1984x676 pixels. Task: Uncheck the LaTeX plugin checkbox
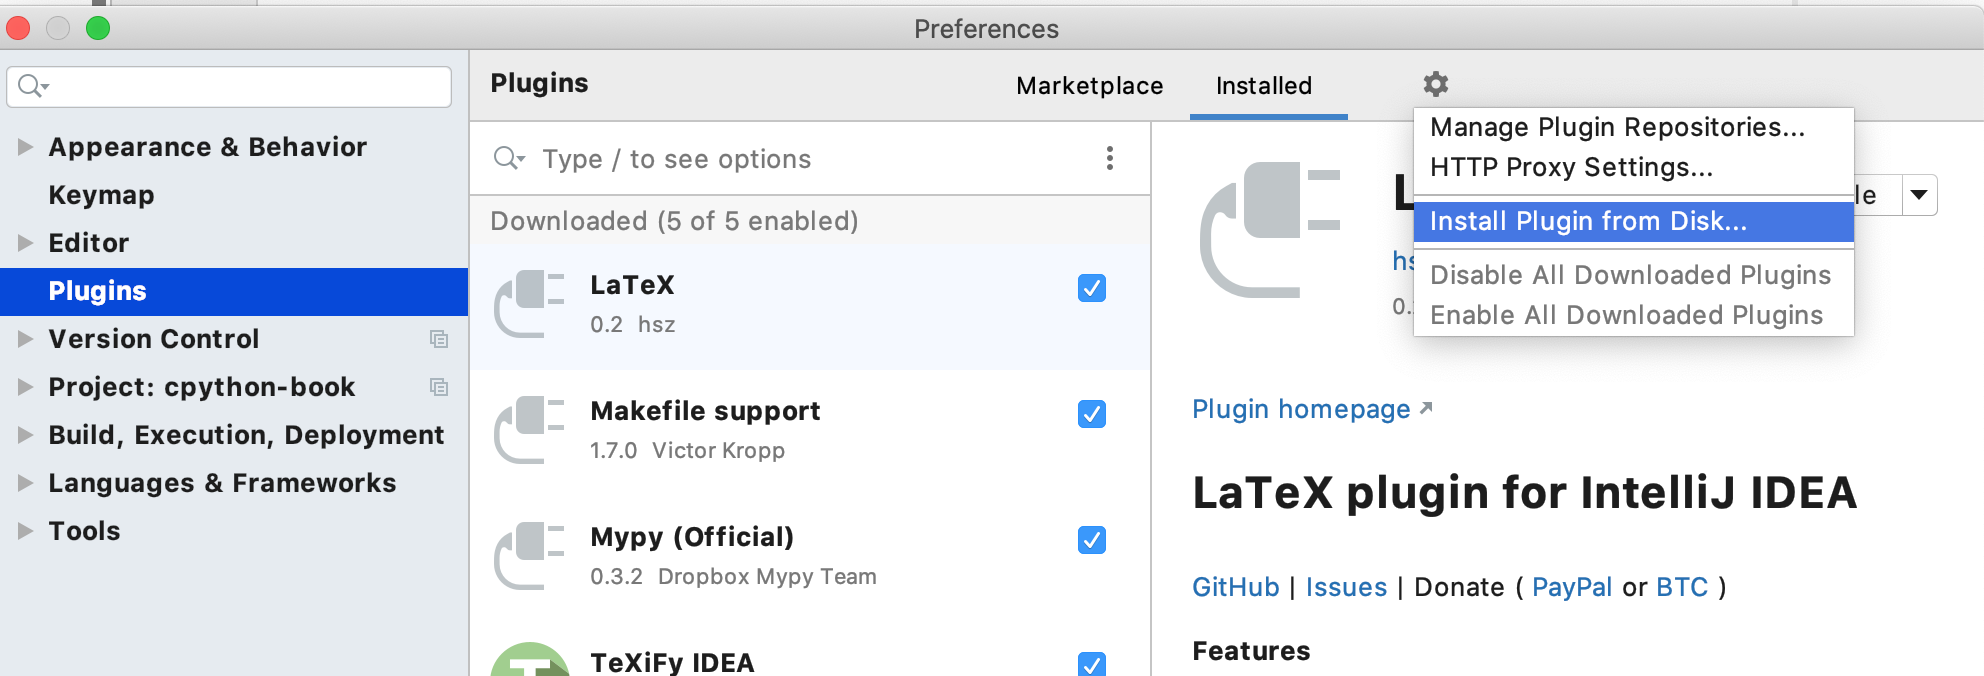pyautogui.click(x=1092, y=288)
